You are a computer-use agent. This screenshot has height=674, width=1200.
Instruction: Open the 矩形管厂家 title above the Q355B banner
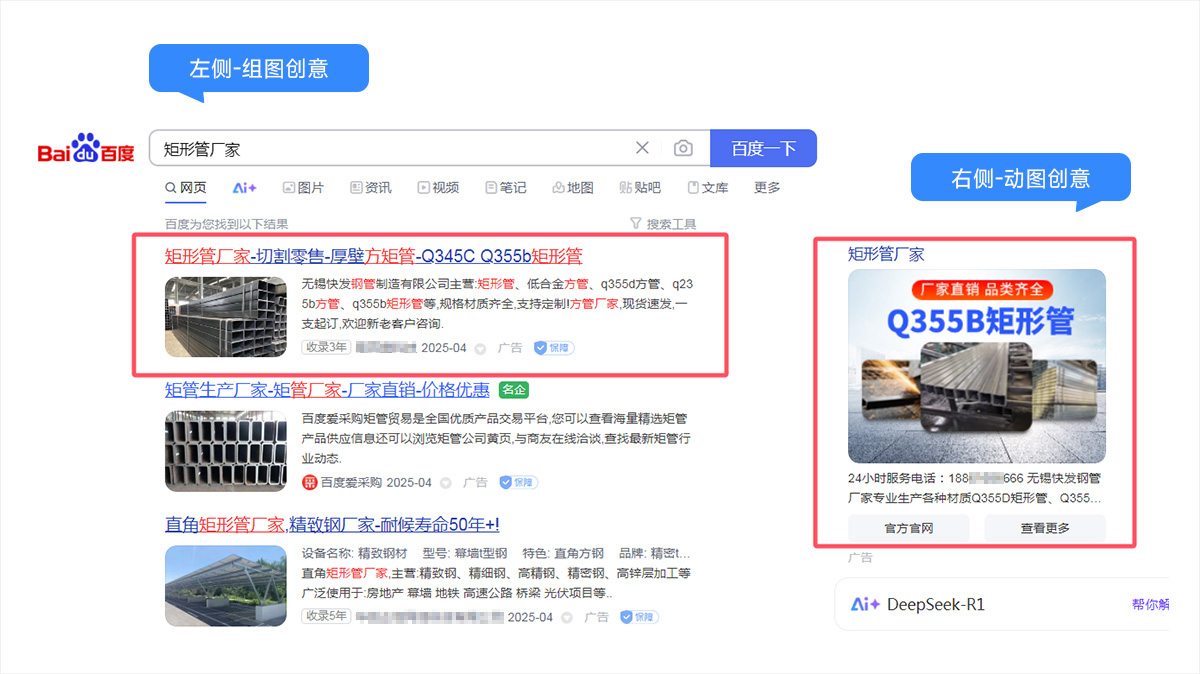point(886,254)
